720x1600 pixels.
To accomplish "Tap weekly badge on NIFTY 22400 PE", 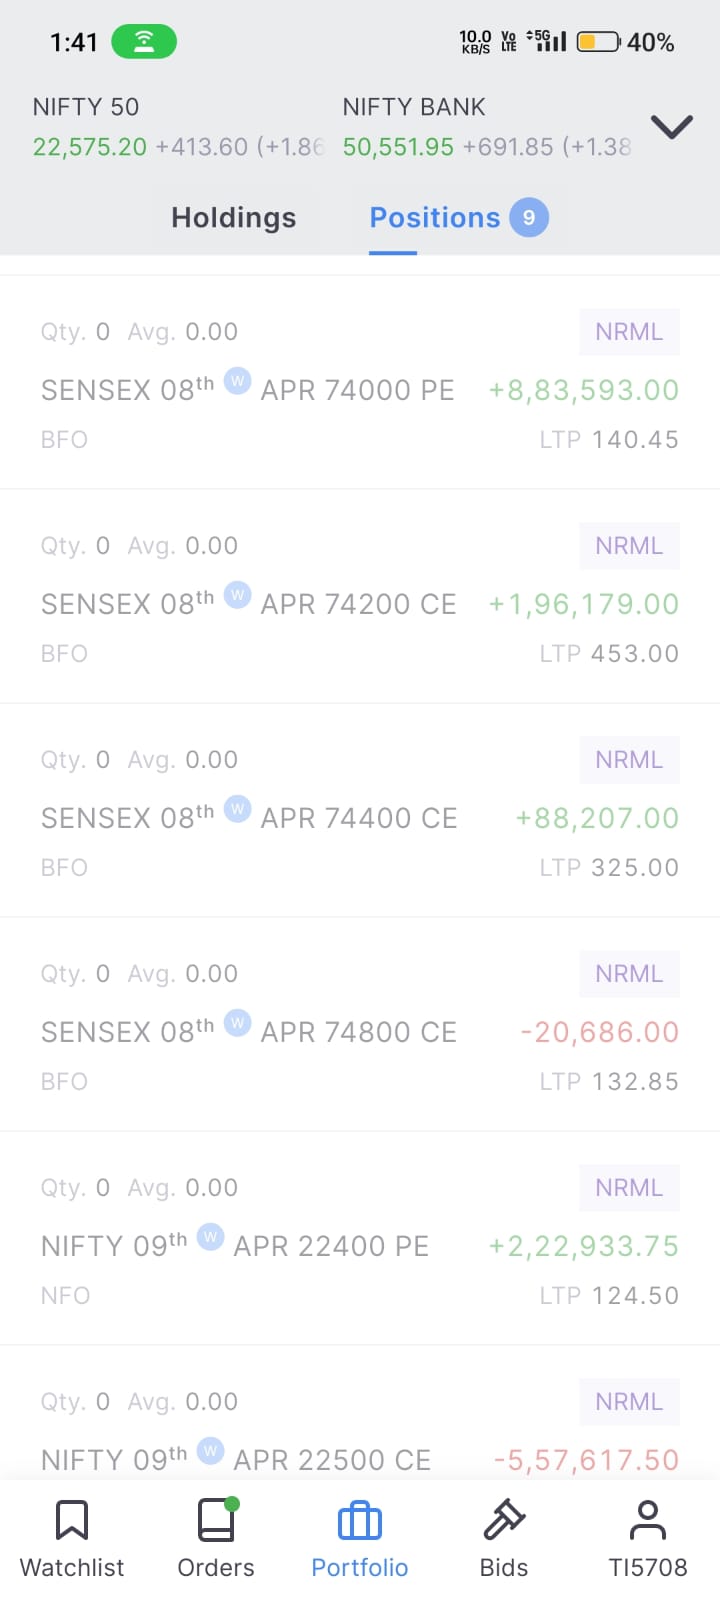I will coord(210,1237).
